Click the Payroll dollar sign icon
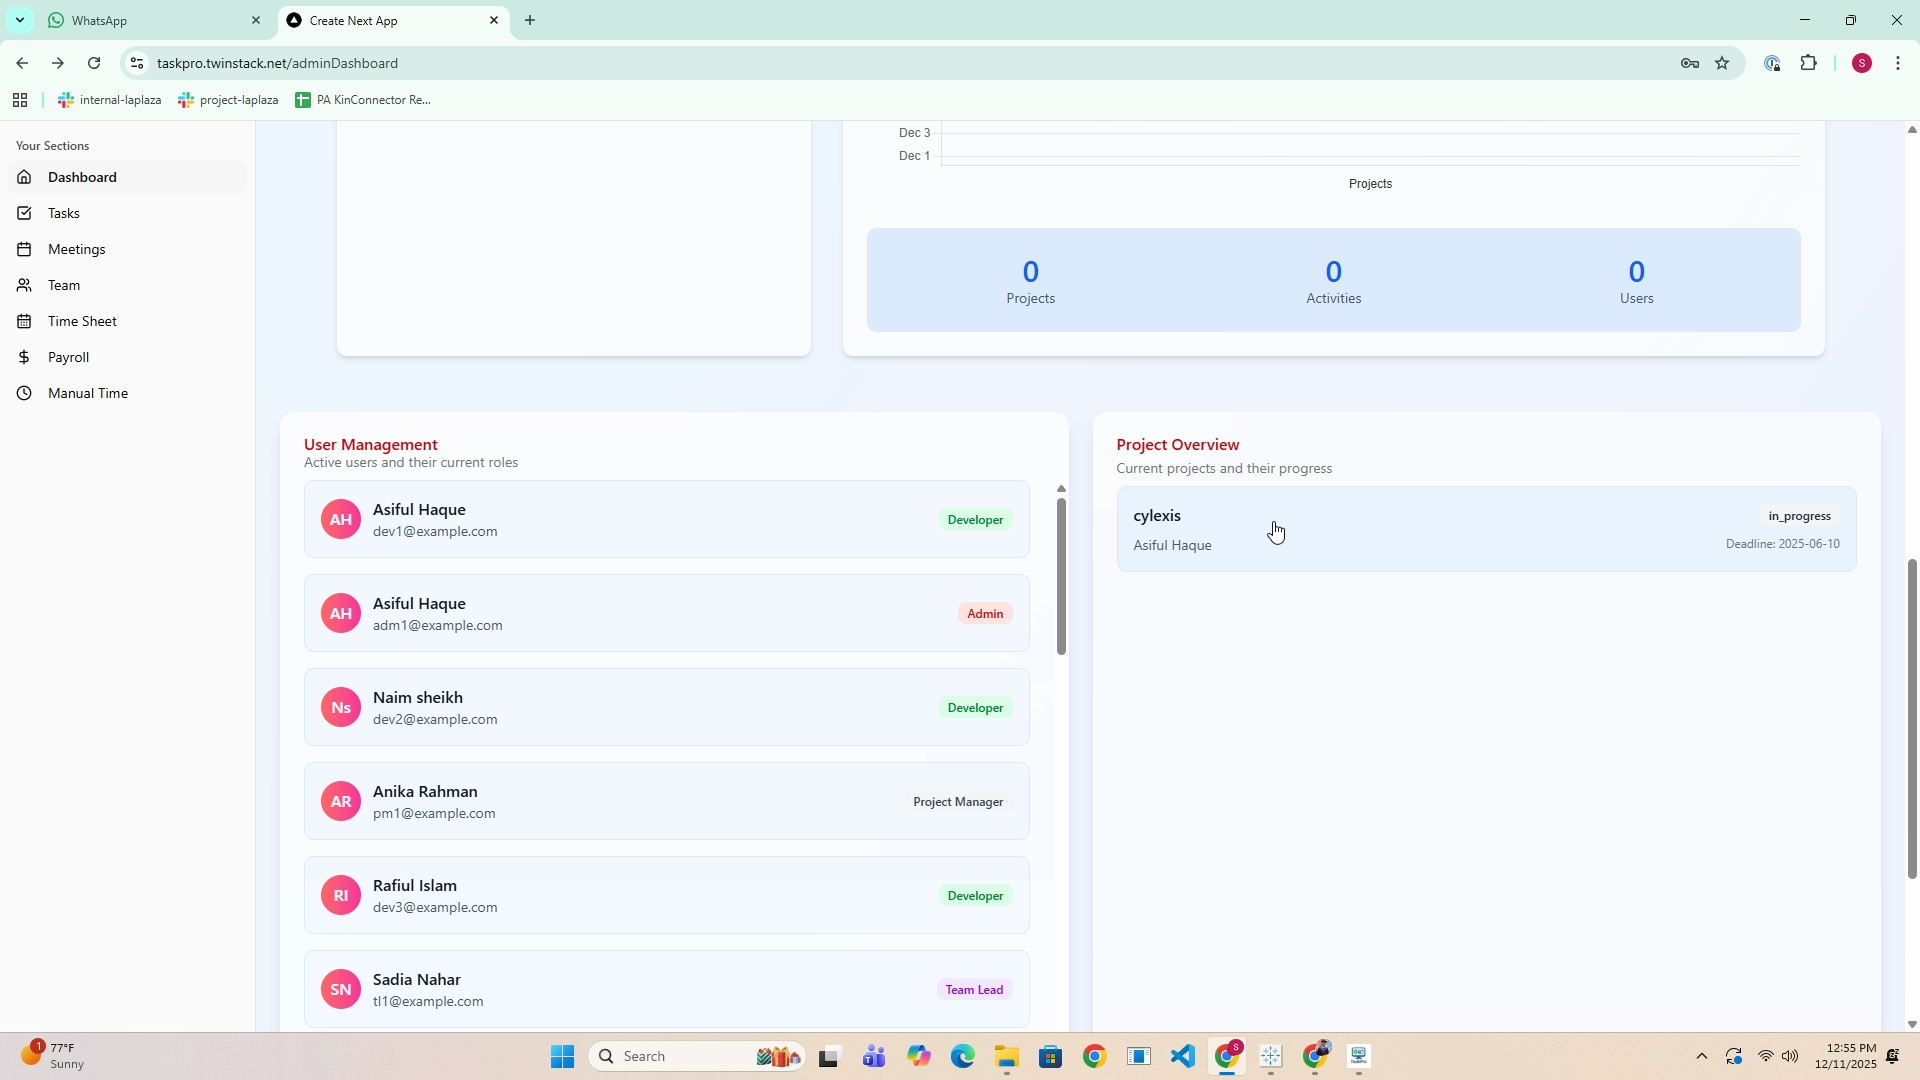 pos(24,357)
